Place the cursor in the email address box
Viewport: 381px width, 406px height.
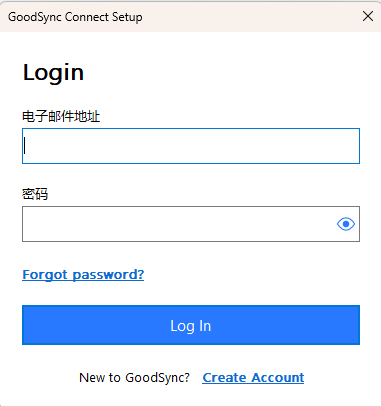point(191,146)
